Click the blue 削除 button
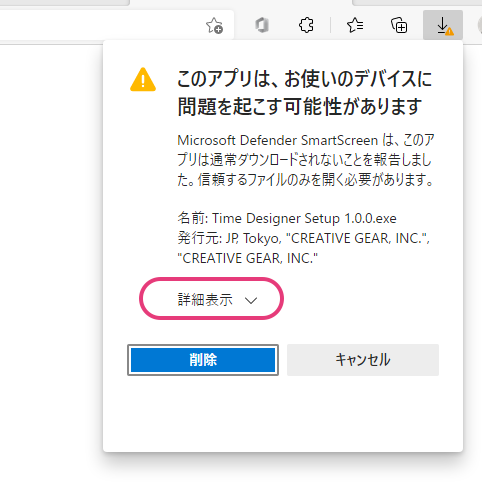482x485 pixels. pyautogui.click(x=203, y=360)
